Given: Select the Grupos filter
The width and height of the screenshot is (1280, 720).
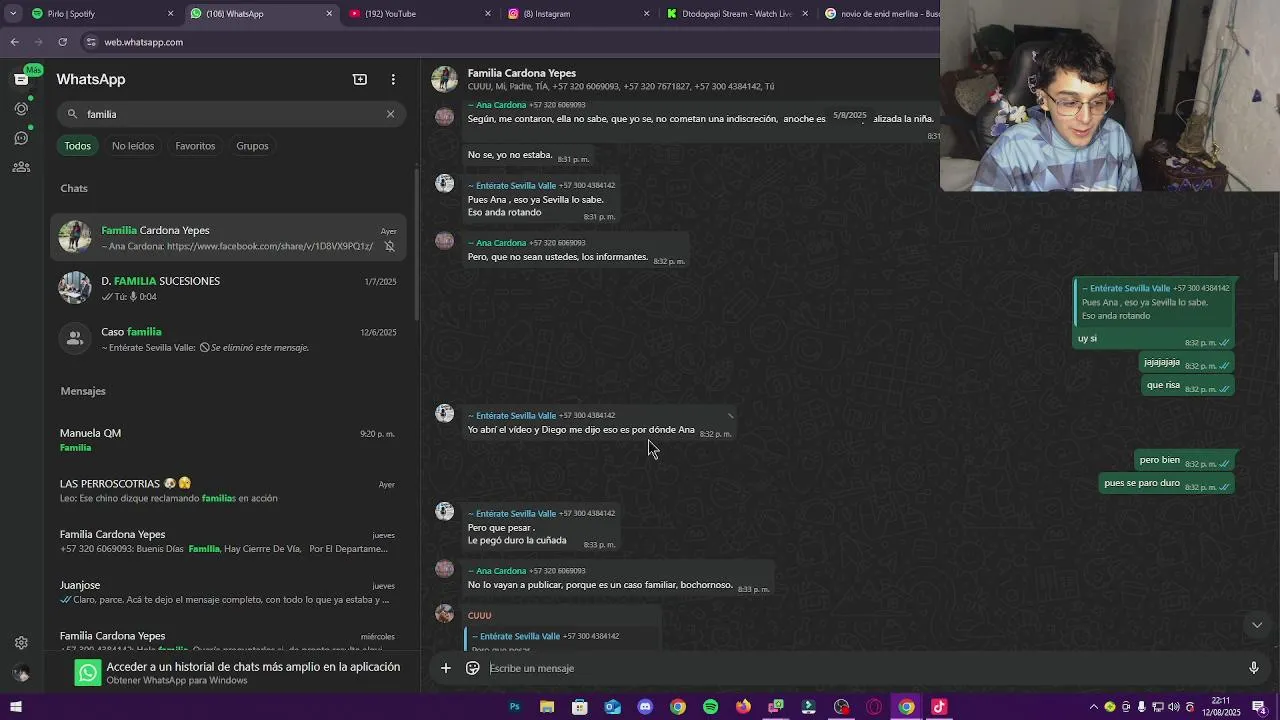Looking at the screenshot, I should pos(252,146).
